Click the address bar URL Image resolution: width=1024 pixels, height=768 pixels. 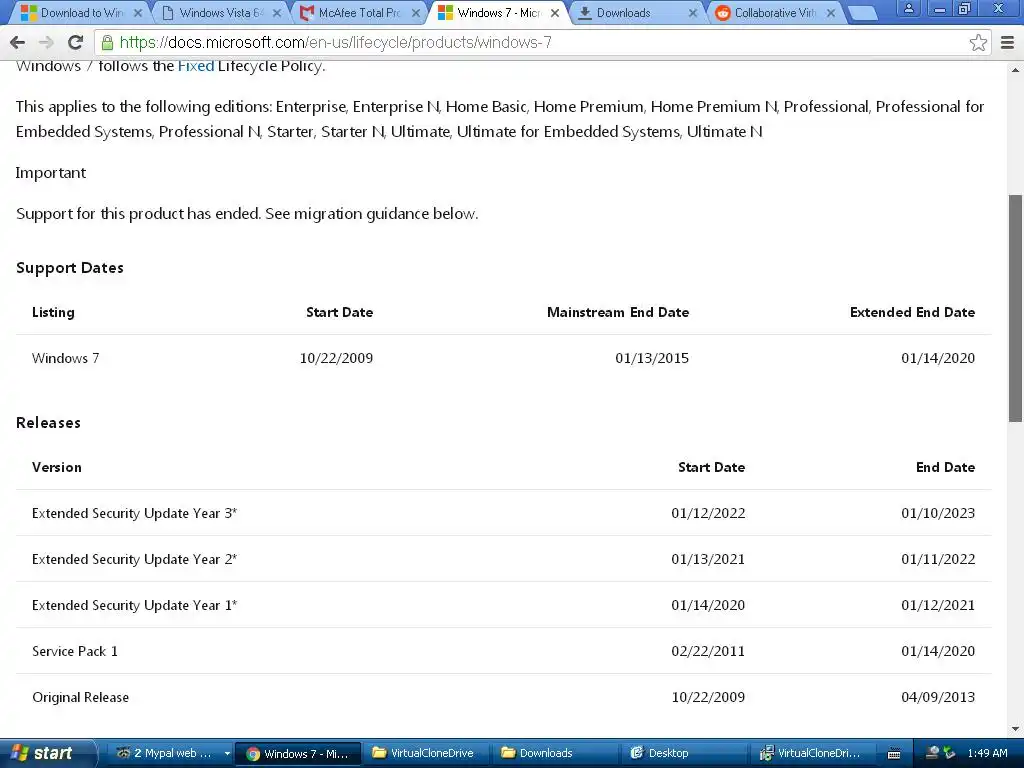(x=336, y=42)
